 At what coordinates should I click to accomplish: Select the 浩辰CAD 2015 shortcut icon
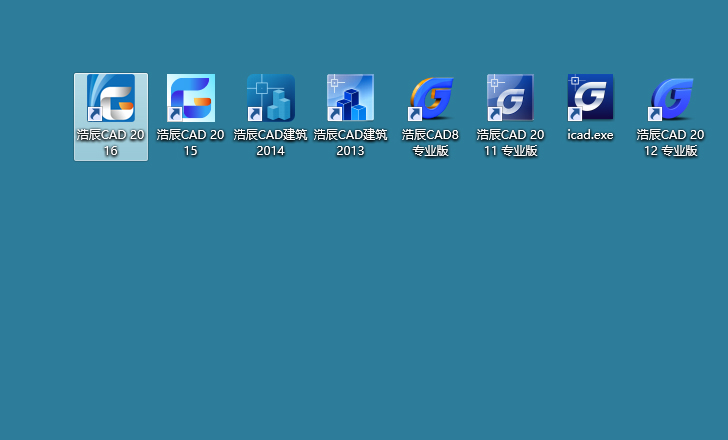191,98
